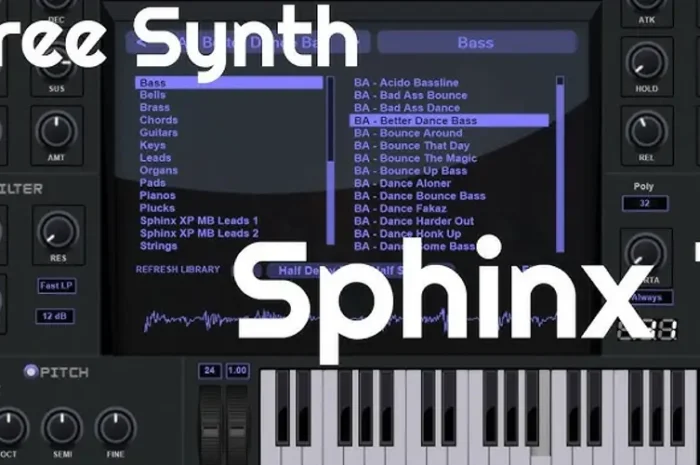The width and height of the screenshot is (700, 465).
Task: Select the Strings category
Action: 158,246
